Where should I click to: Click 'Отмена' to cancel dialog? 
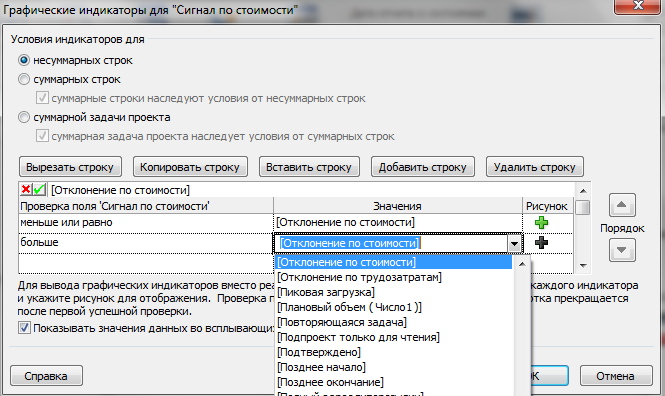point(616,376)
